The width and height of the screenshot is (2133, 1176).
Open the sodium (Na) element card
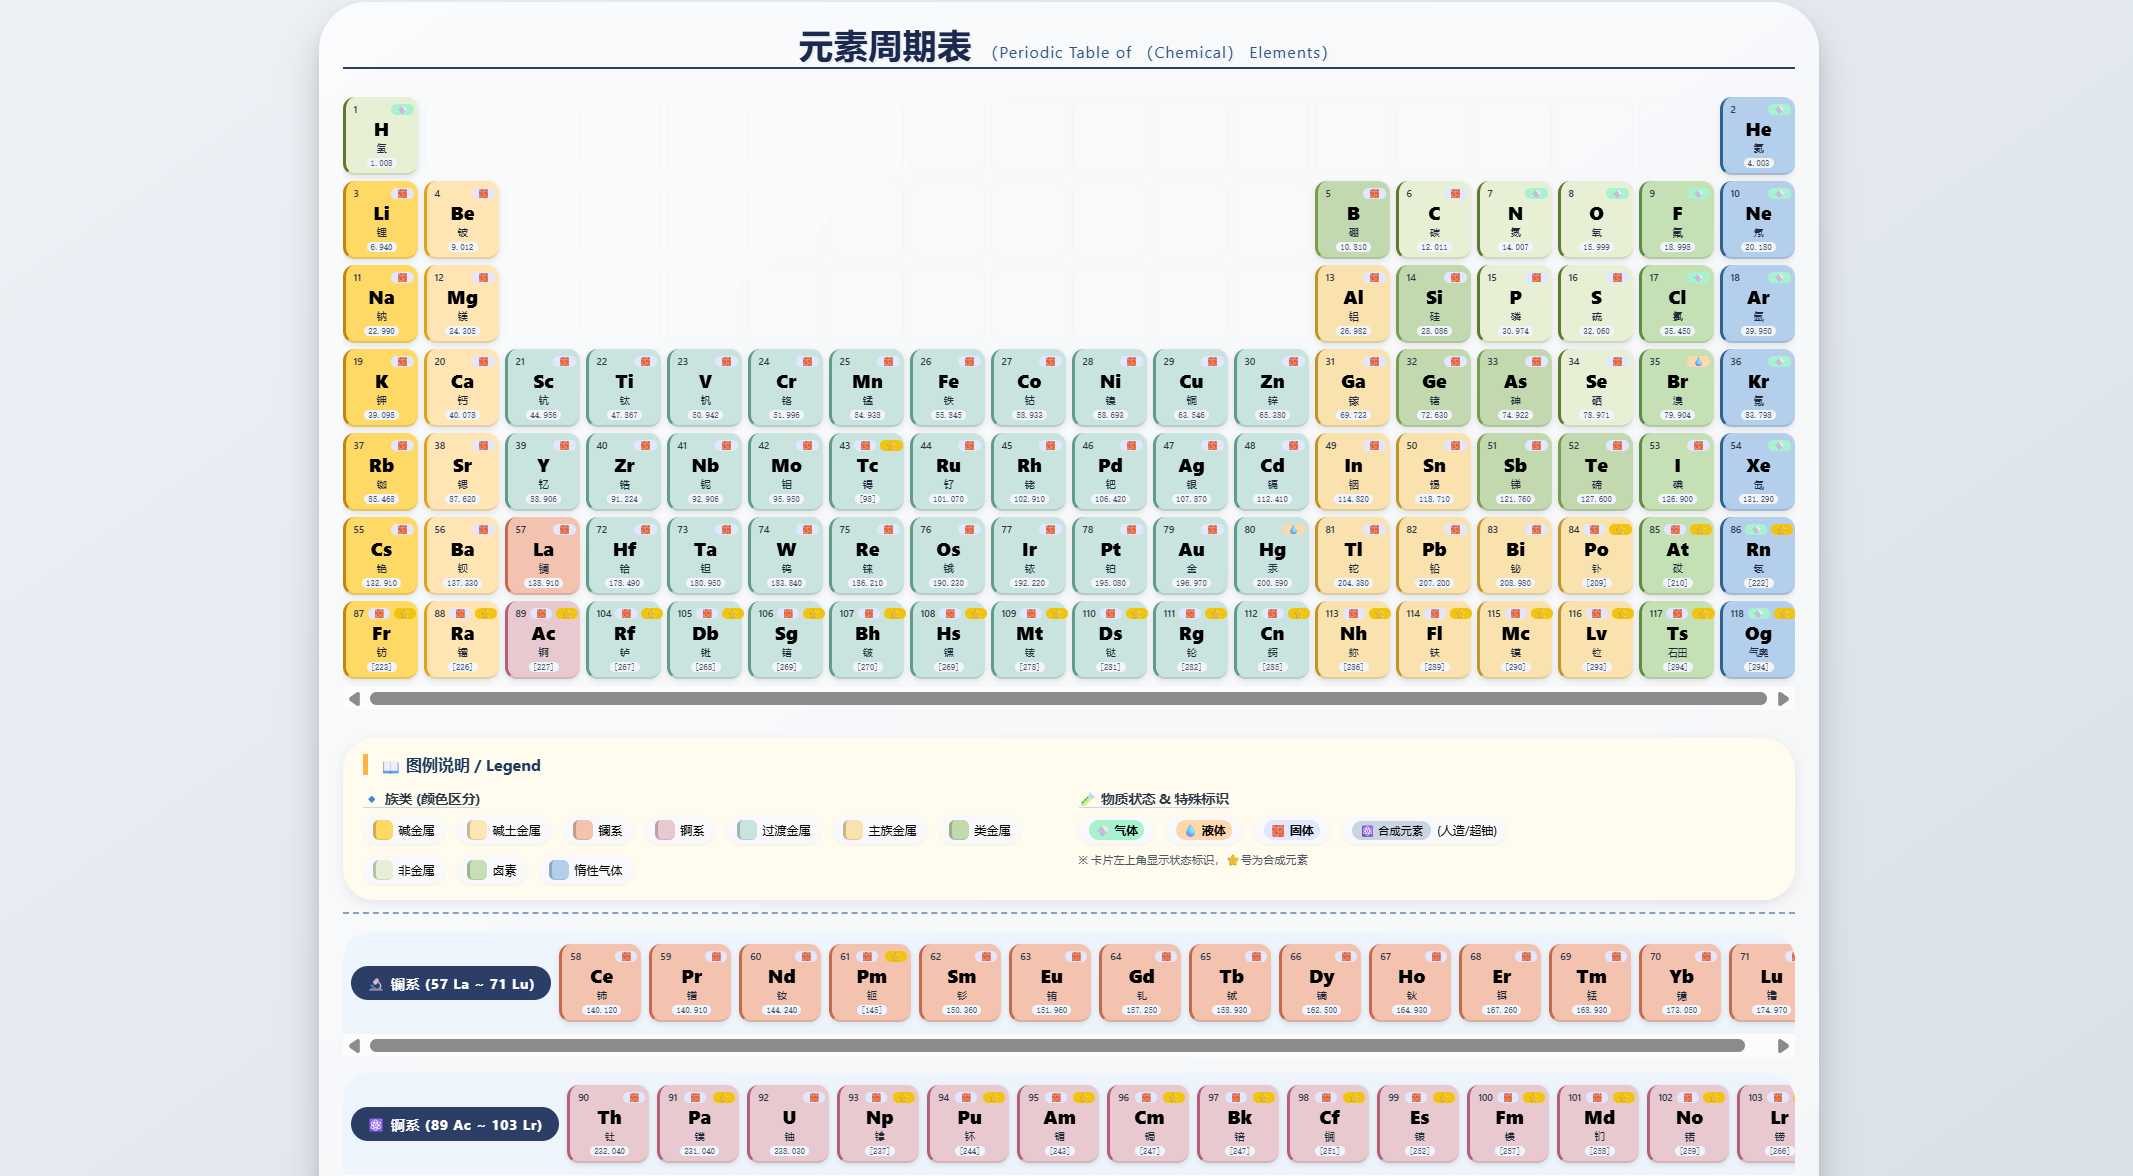pyautogui.click(x=381, y=304)
